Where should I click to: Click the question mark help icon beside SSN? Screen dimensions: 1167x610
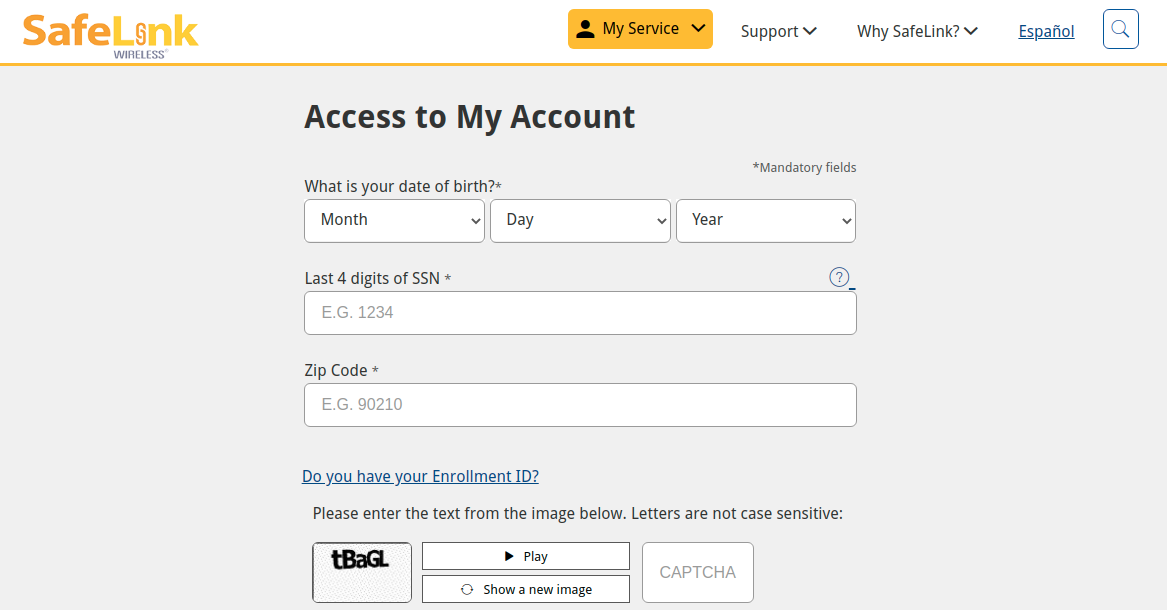coord(839,277)
